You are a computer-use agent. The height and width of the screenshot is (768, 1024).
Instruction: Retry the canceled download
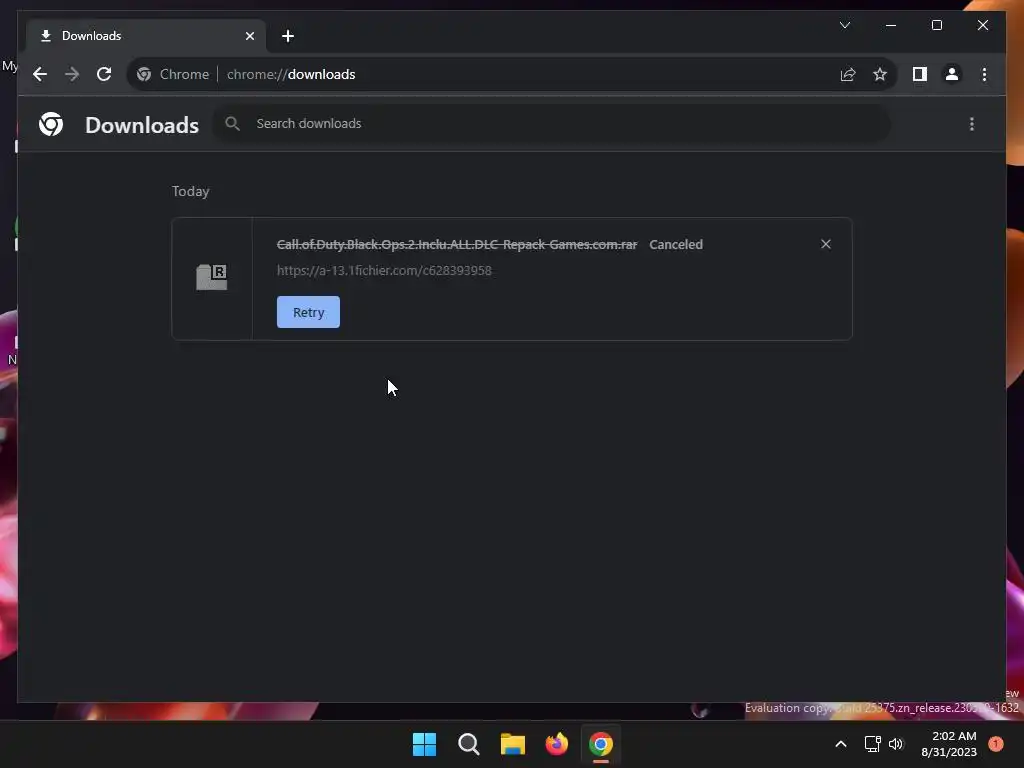point(308,312)
